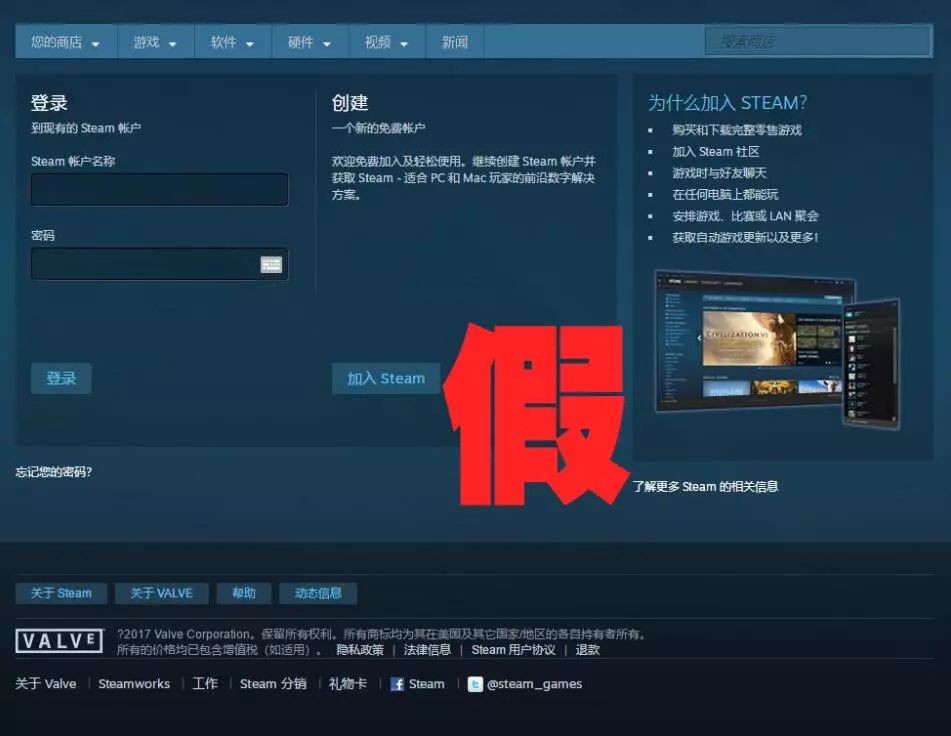Click the 为什么加入 STEAM? heading
Viewport: 951px width, 736px height.
pos(727,102)
